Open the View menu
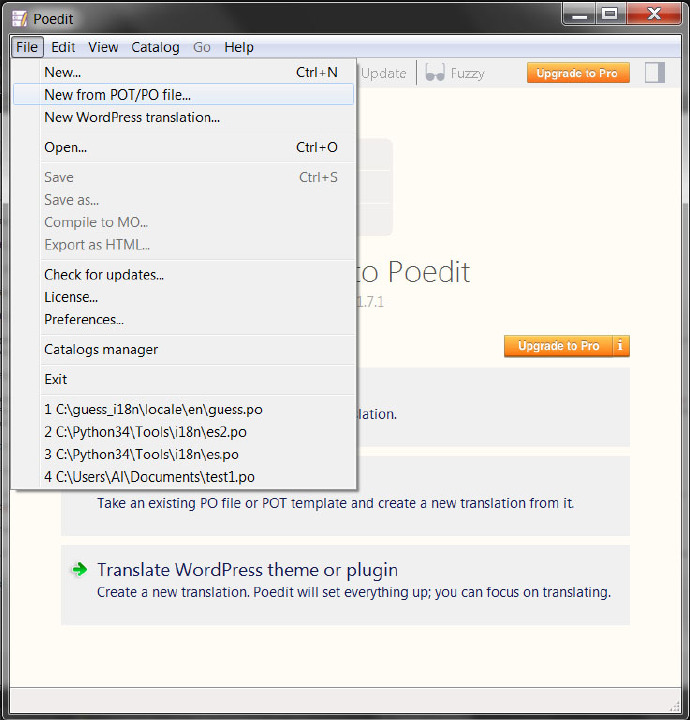The image size is (690, 720). coord(103,47)
